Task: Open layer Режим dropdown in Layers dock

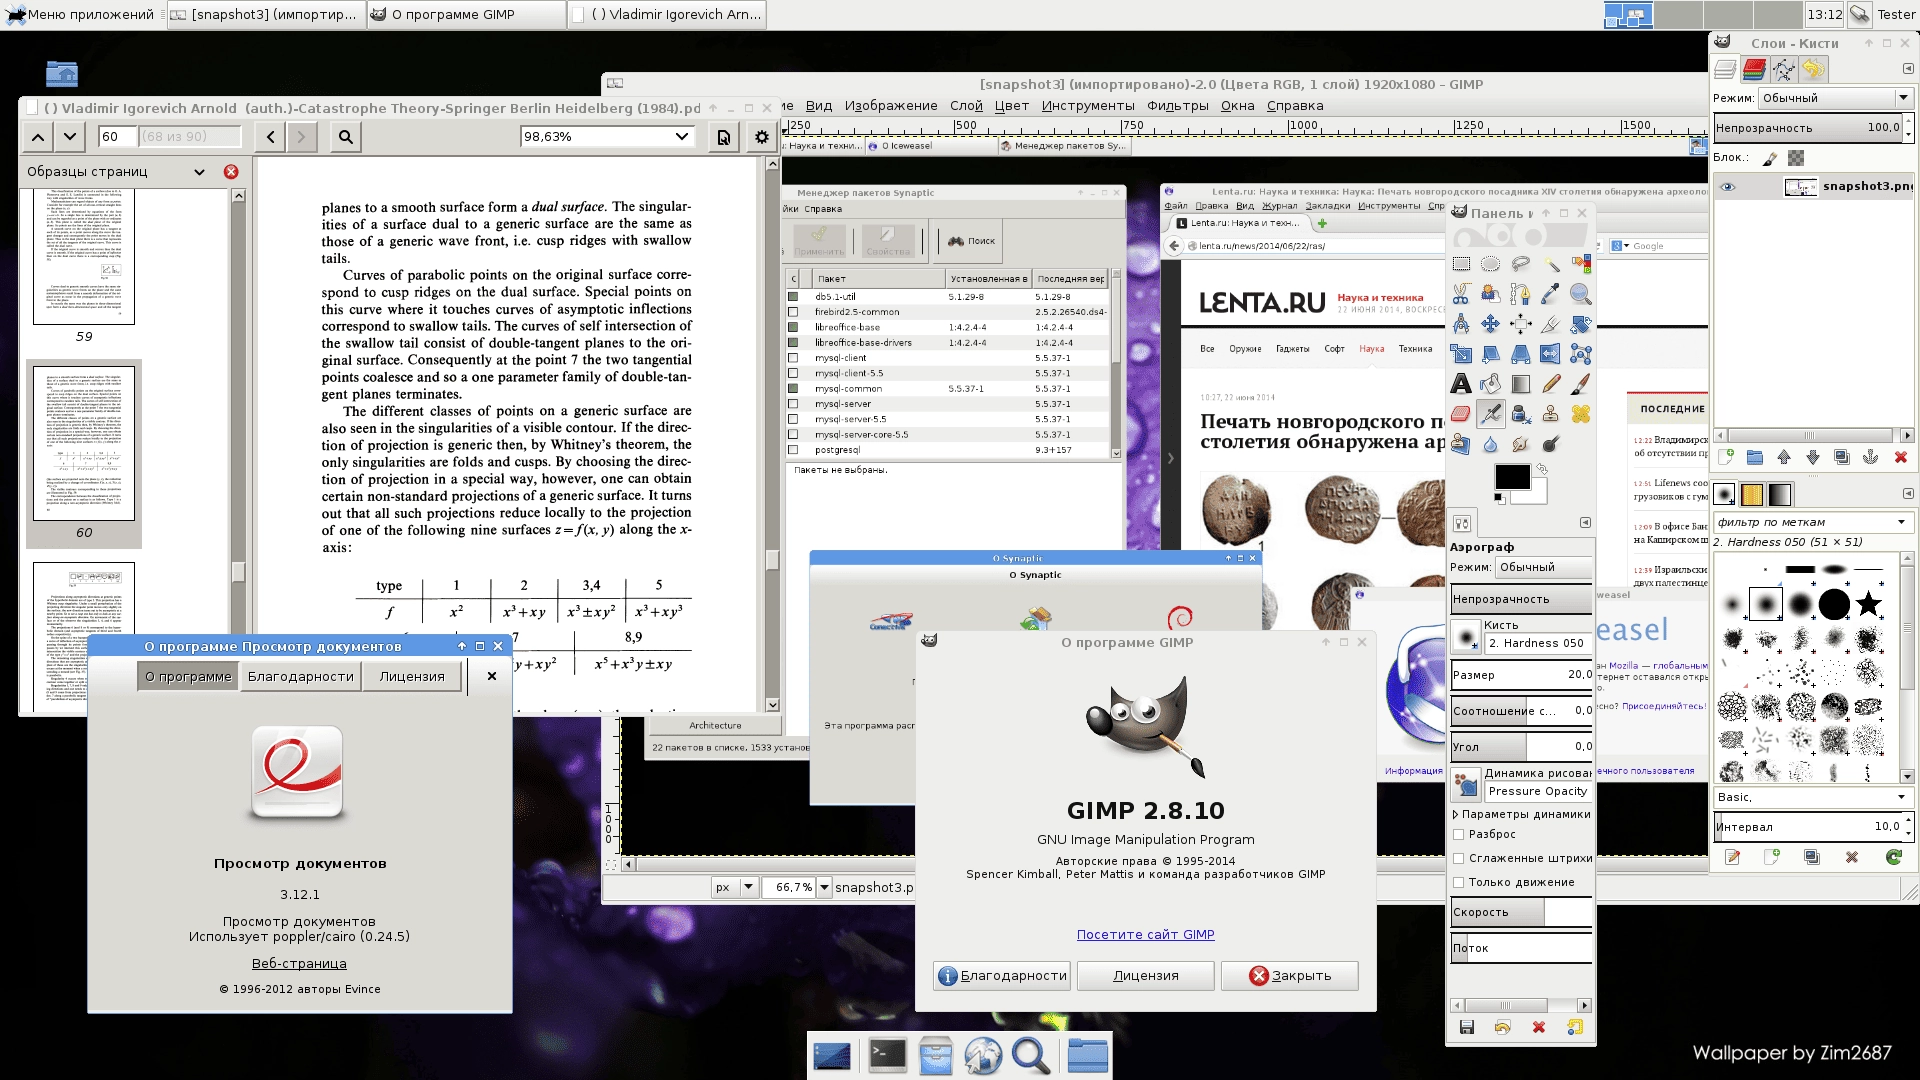Action: 1836,98
